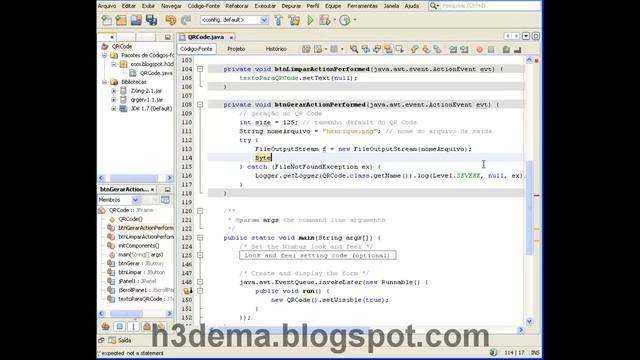Open the Profile Project dropdown arrow
The image size is (640, 360).
pos(354,20)
